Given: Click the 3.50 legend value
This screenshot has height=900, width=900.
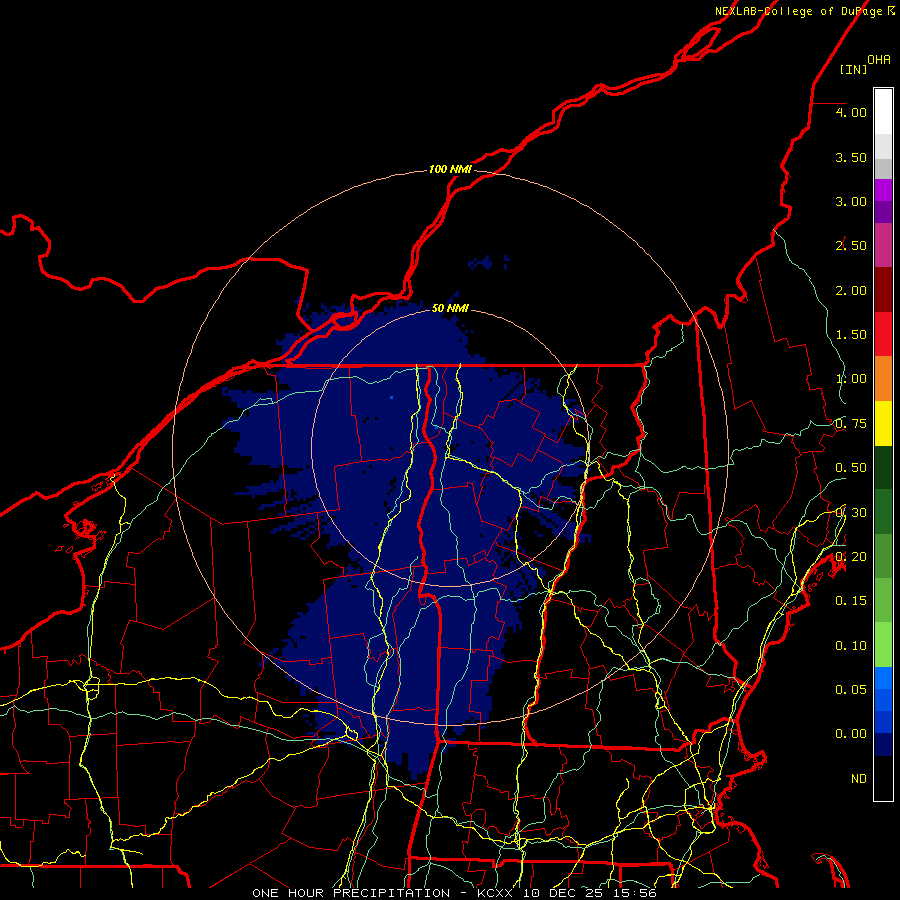Looking at the screenshot, I should pyautogui.click(x=851, y=157).
